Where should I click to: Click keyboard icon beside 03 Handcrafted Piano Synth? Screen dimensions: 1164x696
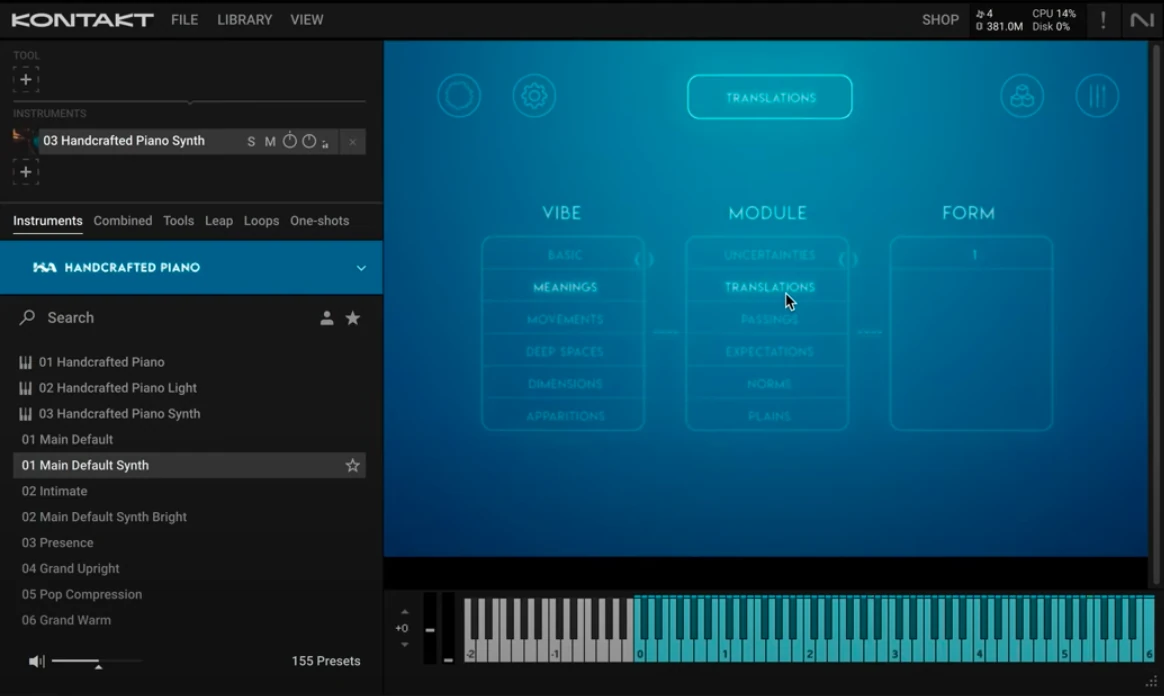tap(25, 414)
